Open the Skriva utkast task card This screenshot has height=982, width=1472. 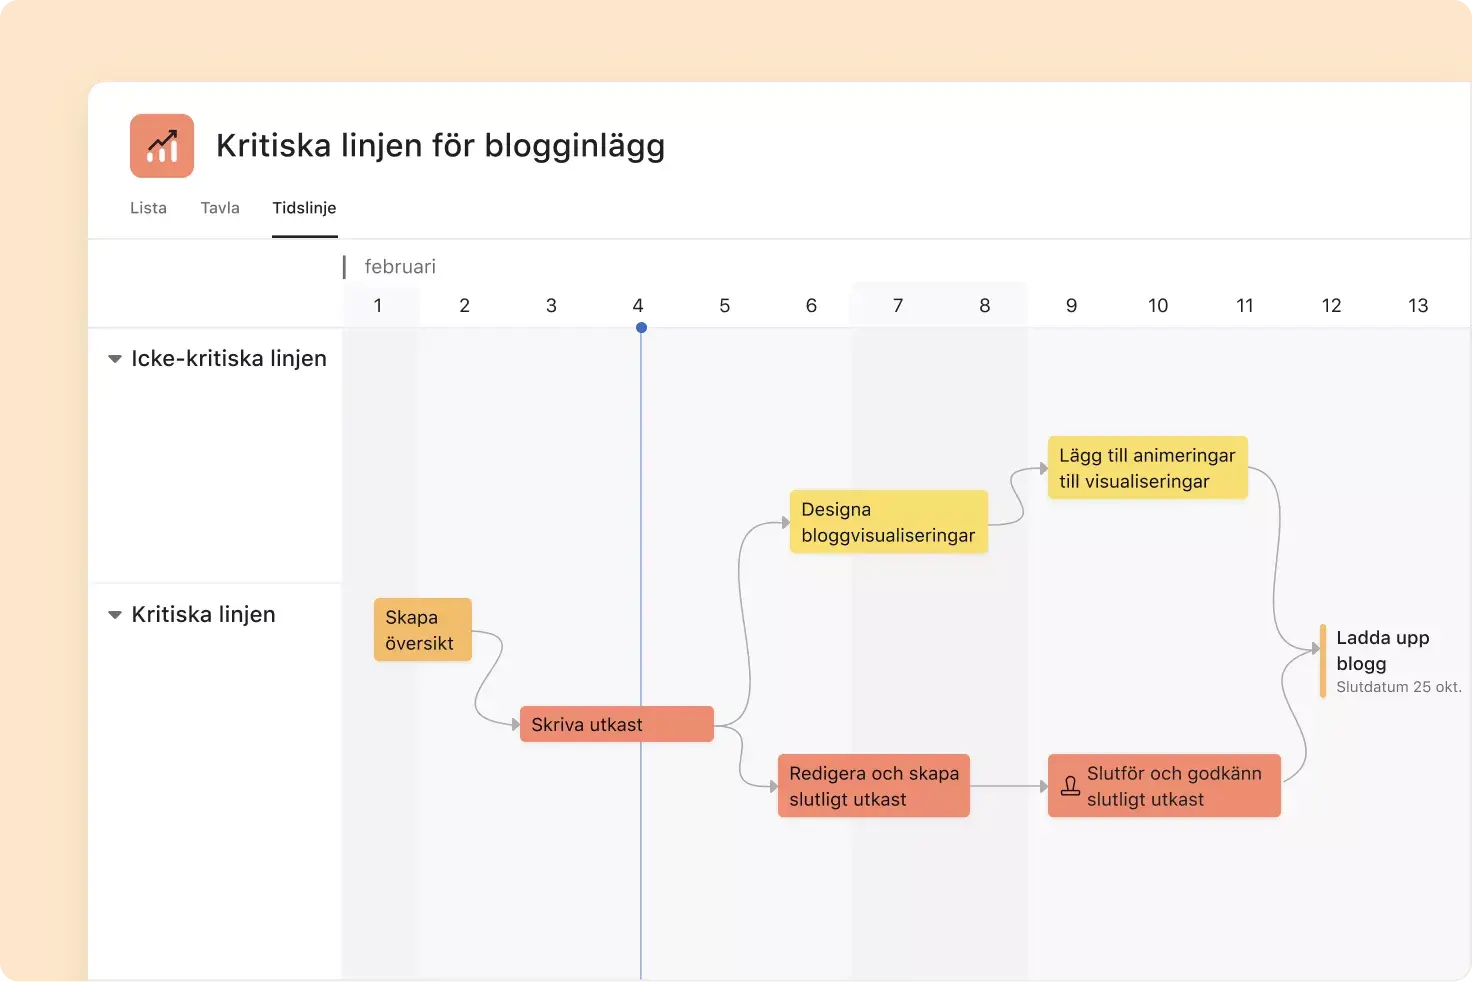[x=616, y=724]
